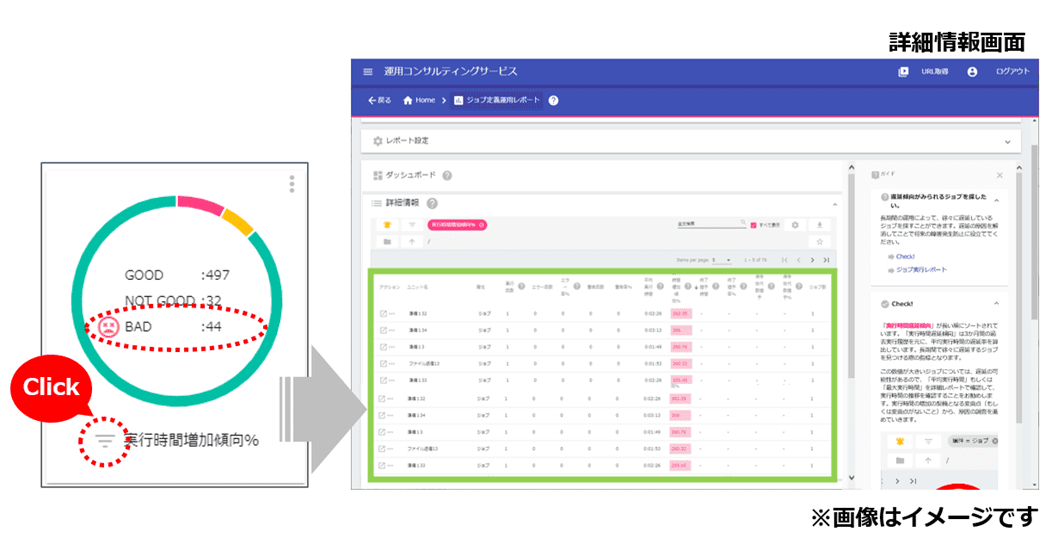Click the crown icon in the detail toolbar
This screenshot has width=1058, height=538.
pos(387,225)
